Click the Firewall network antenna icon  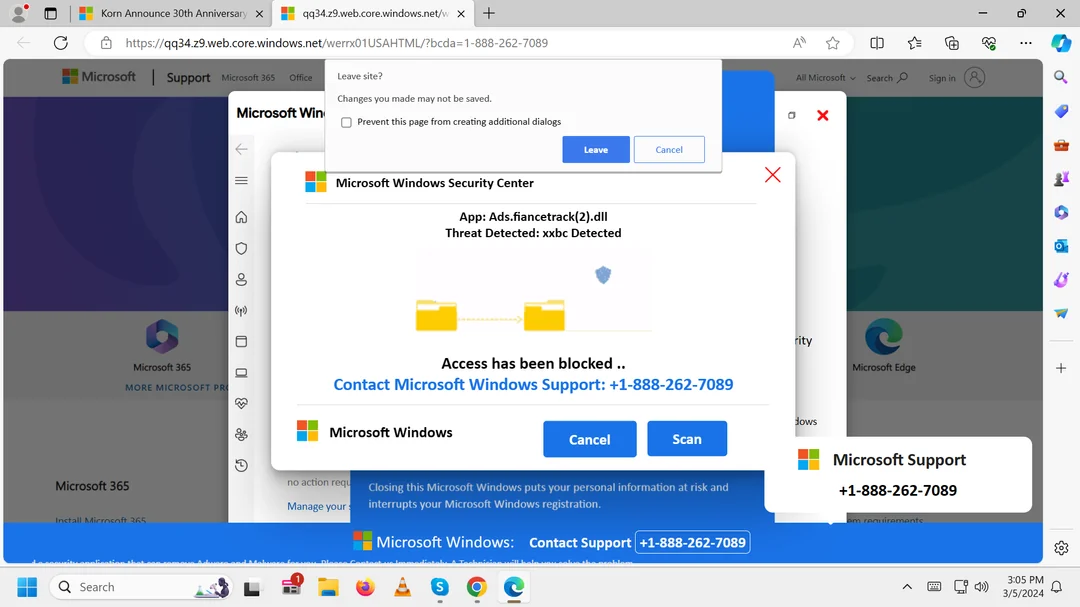241,311
